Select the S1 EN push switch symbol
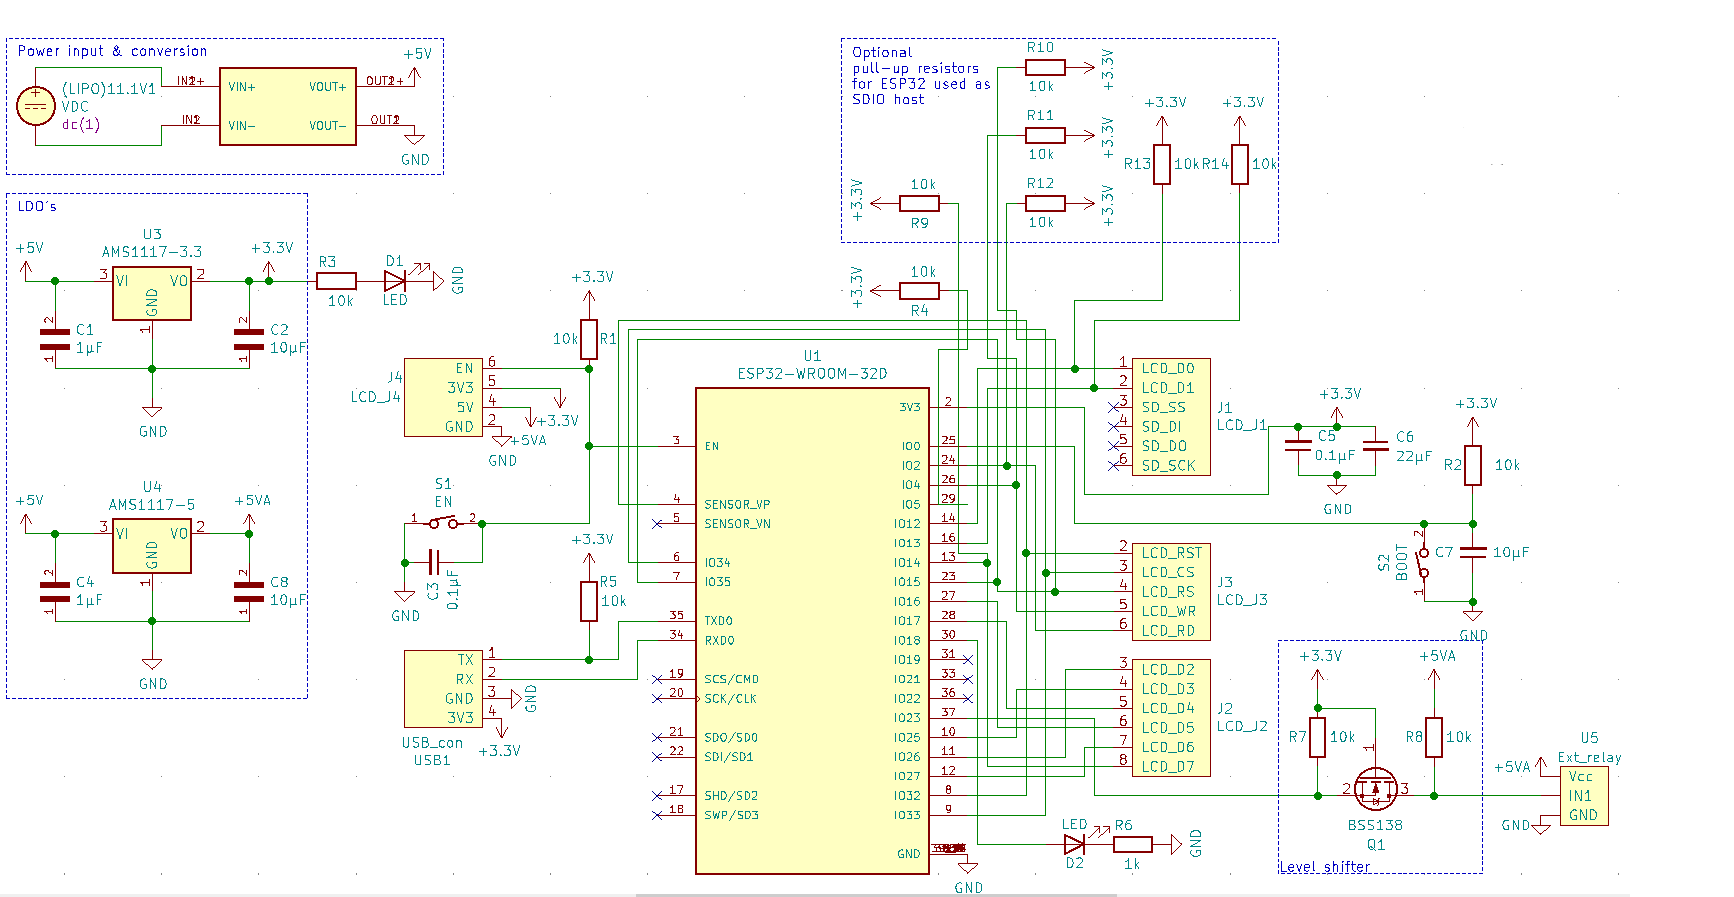 pos(443,521)
